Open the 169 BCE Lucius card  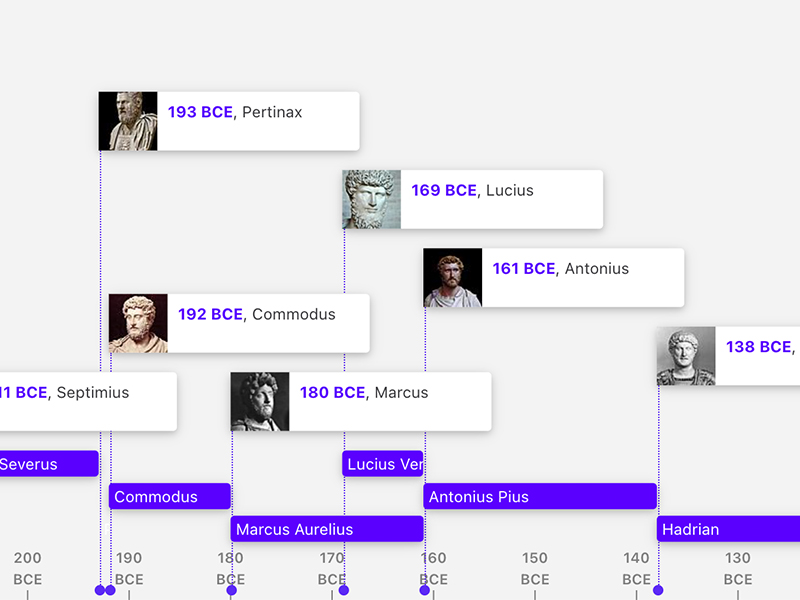tap(502, 199)
